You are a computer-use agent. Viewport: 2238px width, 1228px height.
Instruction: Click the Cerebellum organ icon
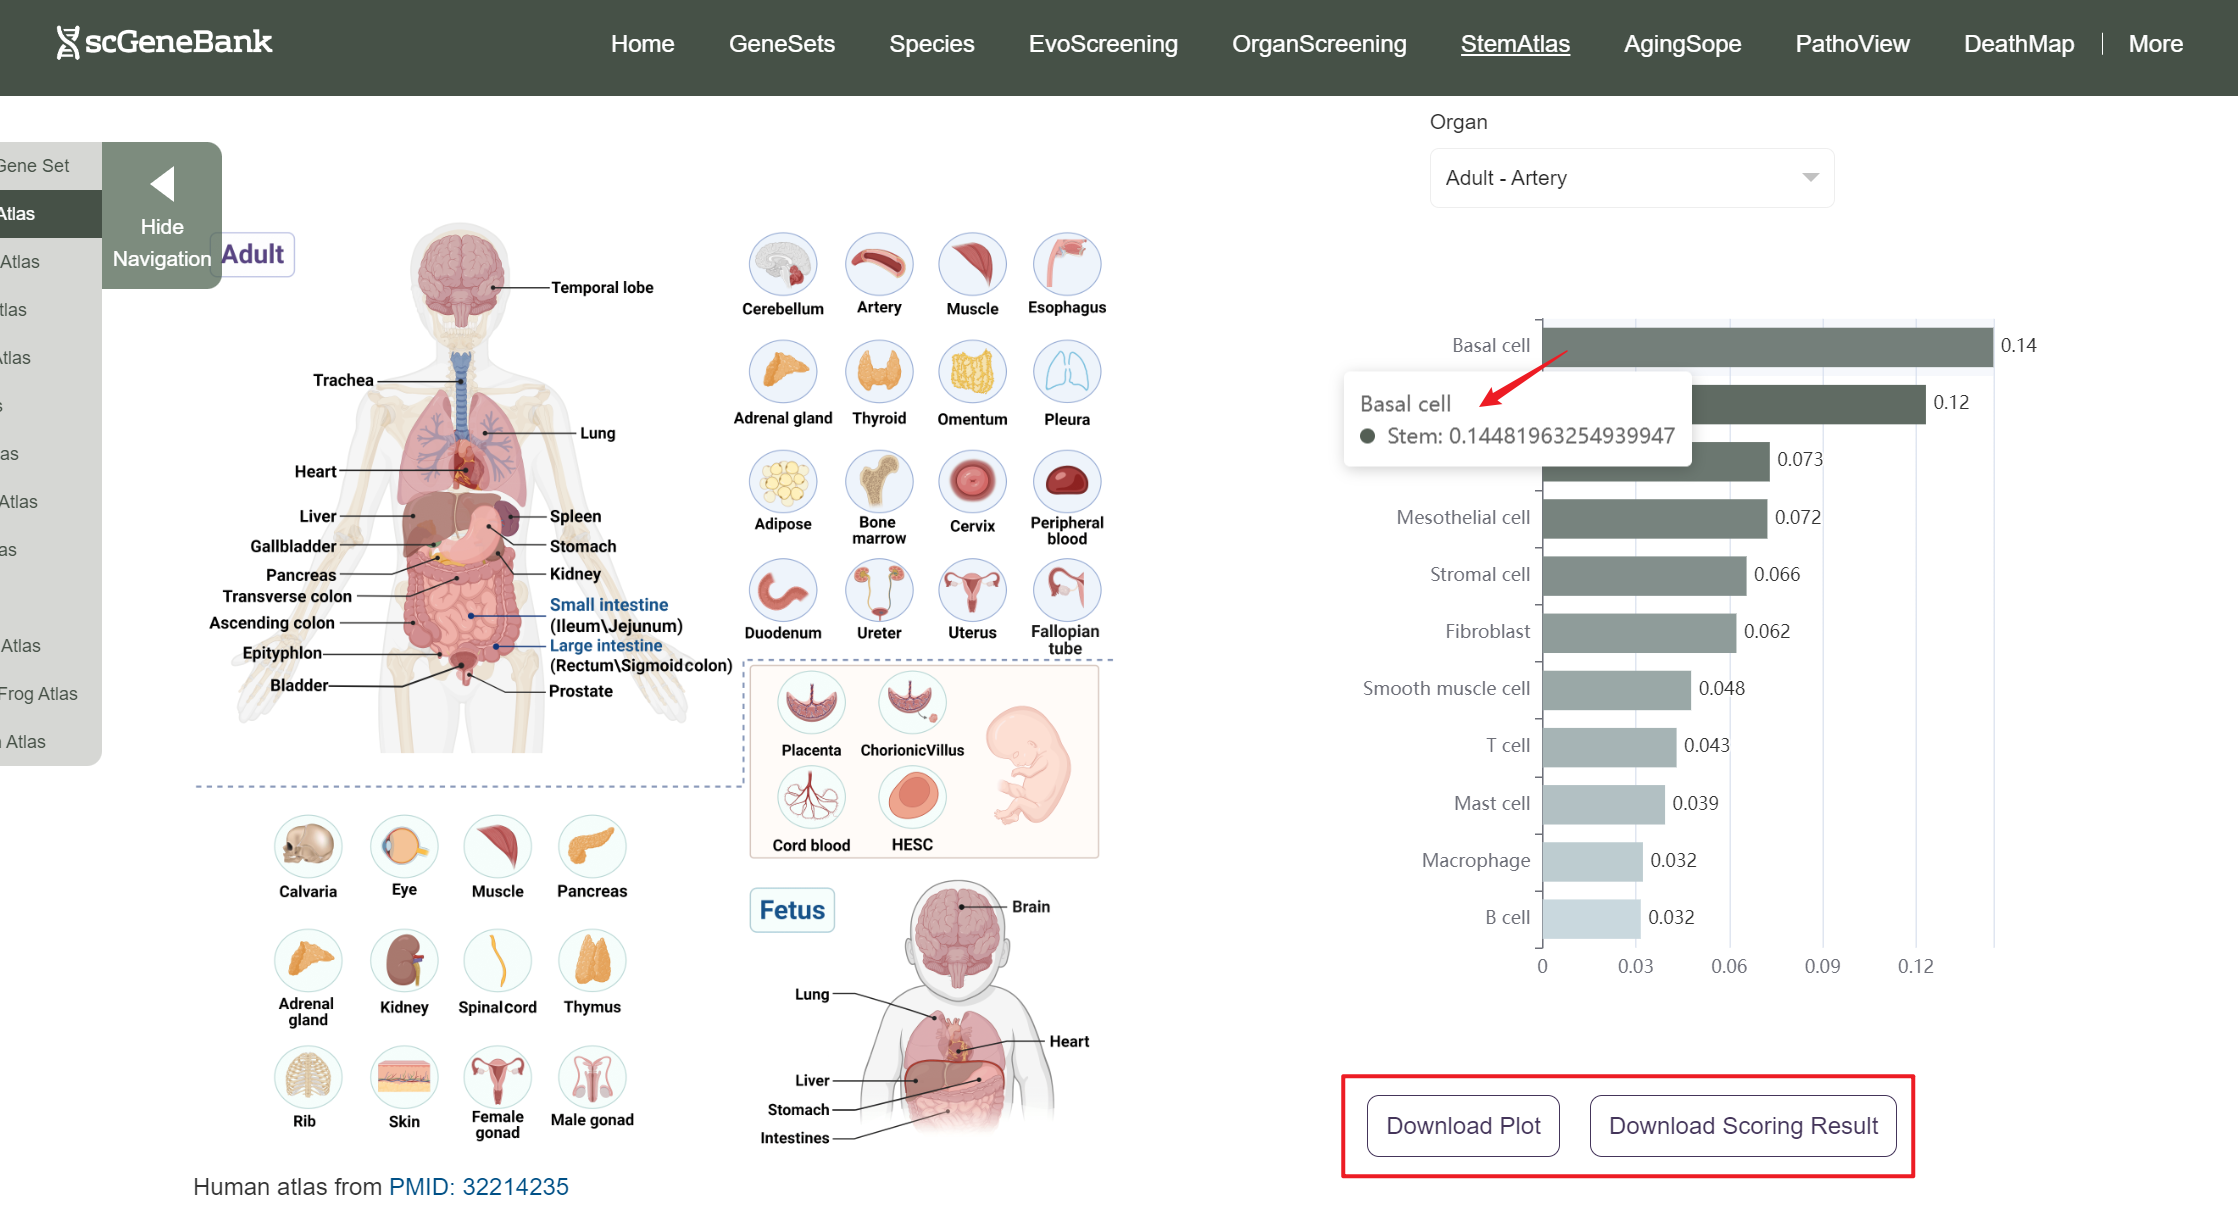(783, 265)
